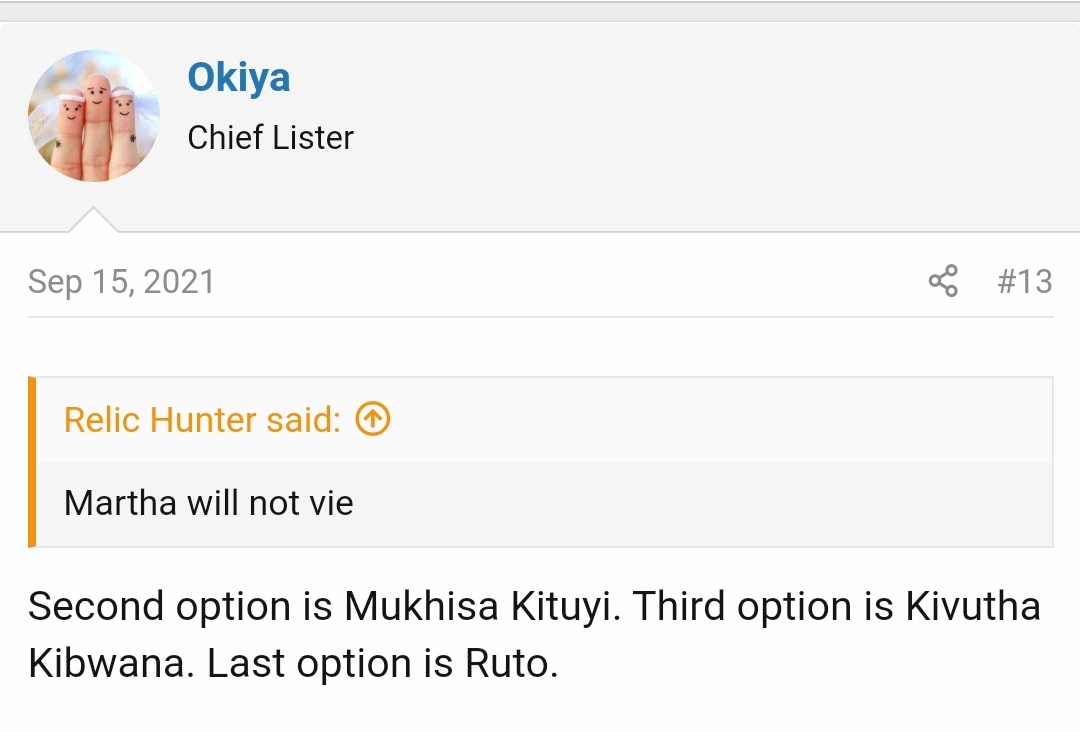Open the share post icon

click(x=943, y=281)
